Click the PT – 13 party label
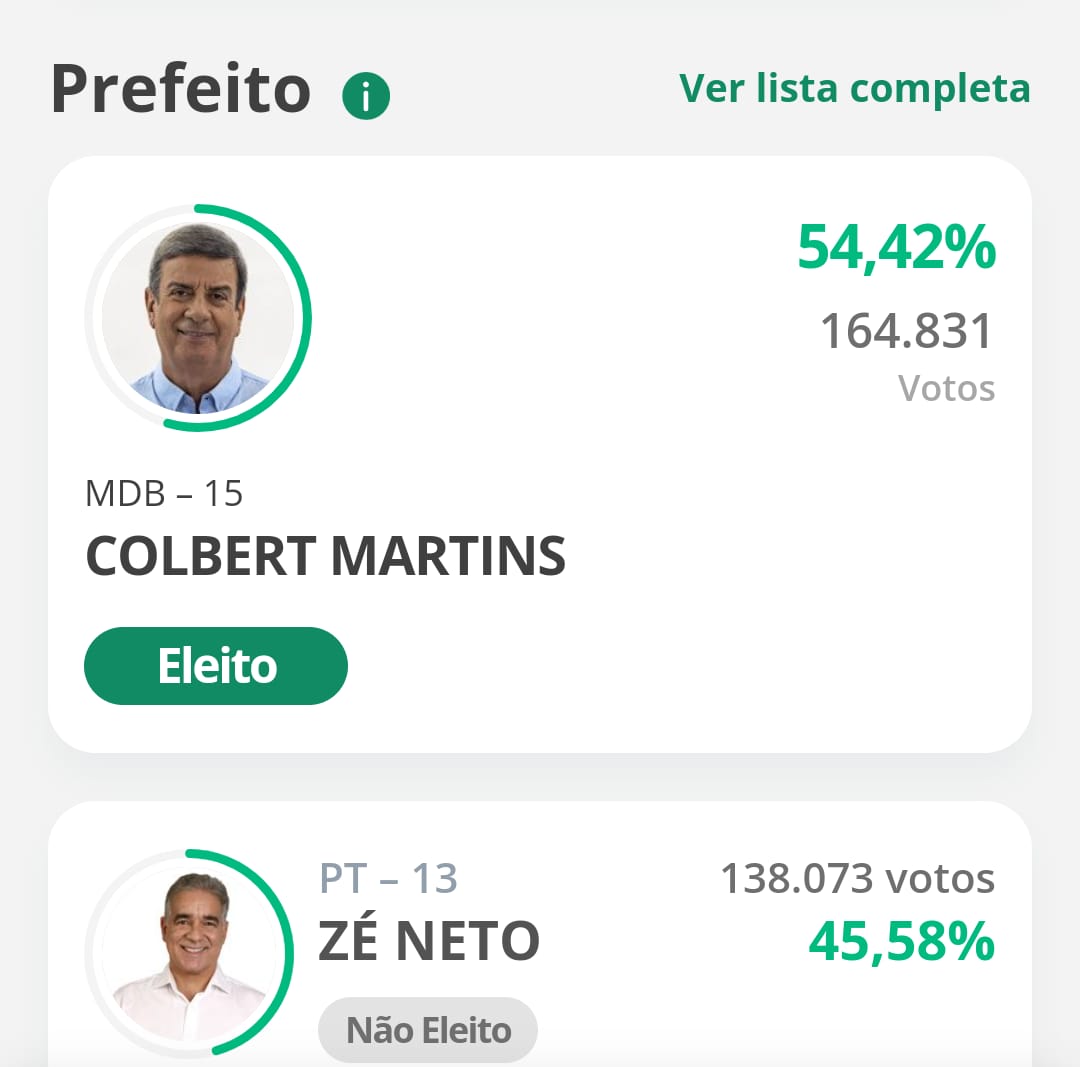 click(388, 878)
